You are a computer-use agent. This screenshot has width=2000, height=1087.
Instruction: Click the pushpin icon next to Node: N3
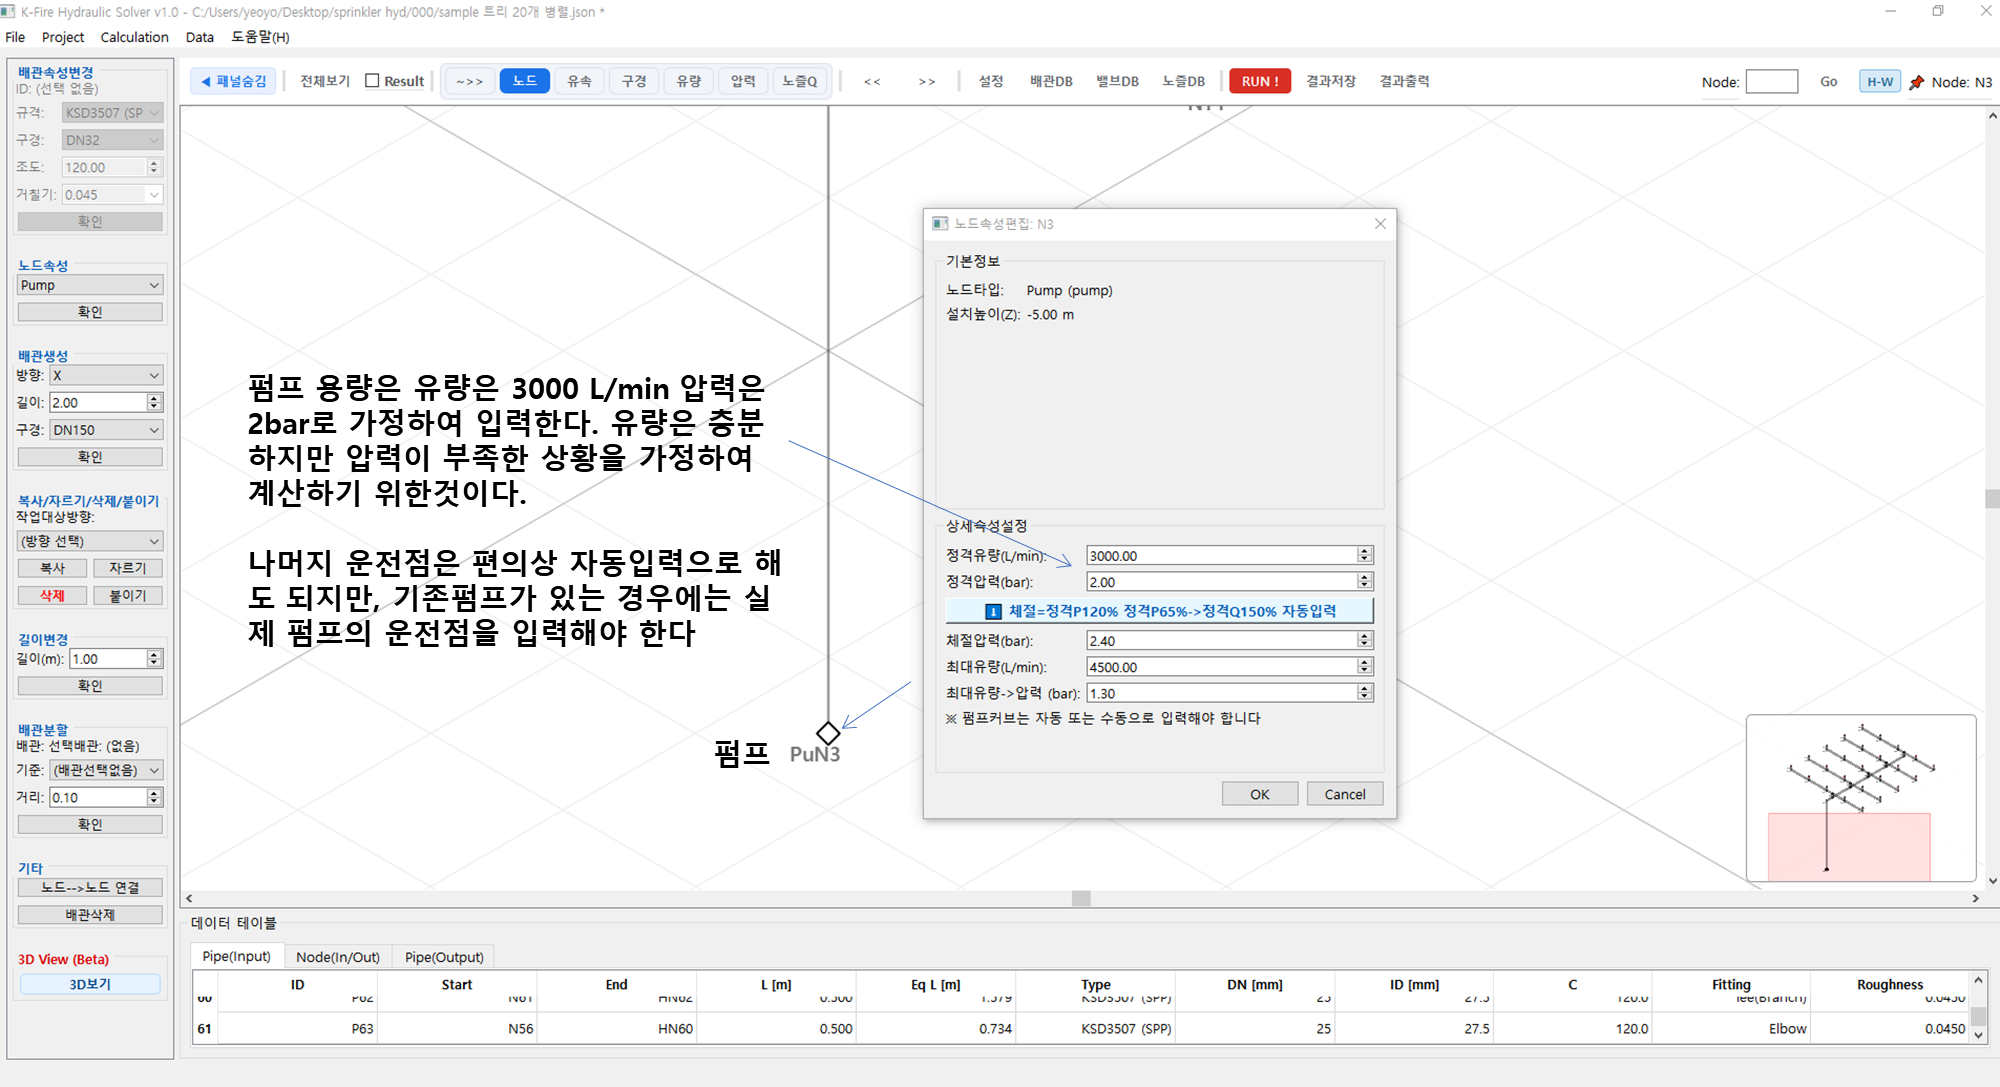[1916, 82]
